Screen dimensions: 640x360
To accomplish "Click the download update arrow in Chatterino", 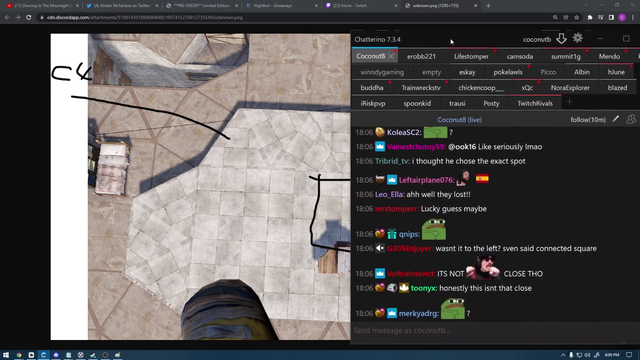I will coord(562,39).
